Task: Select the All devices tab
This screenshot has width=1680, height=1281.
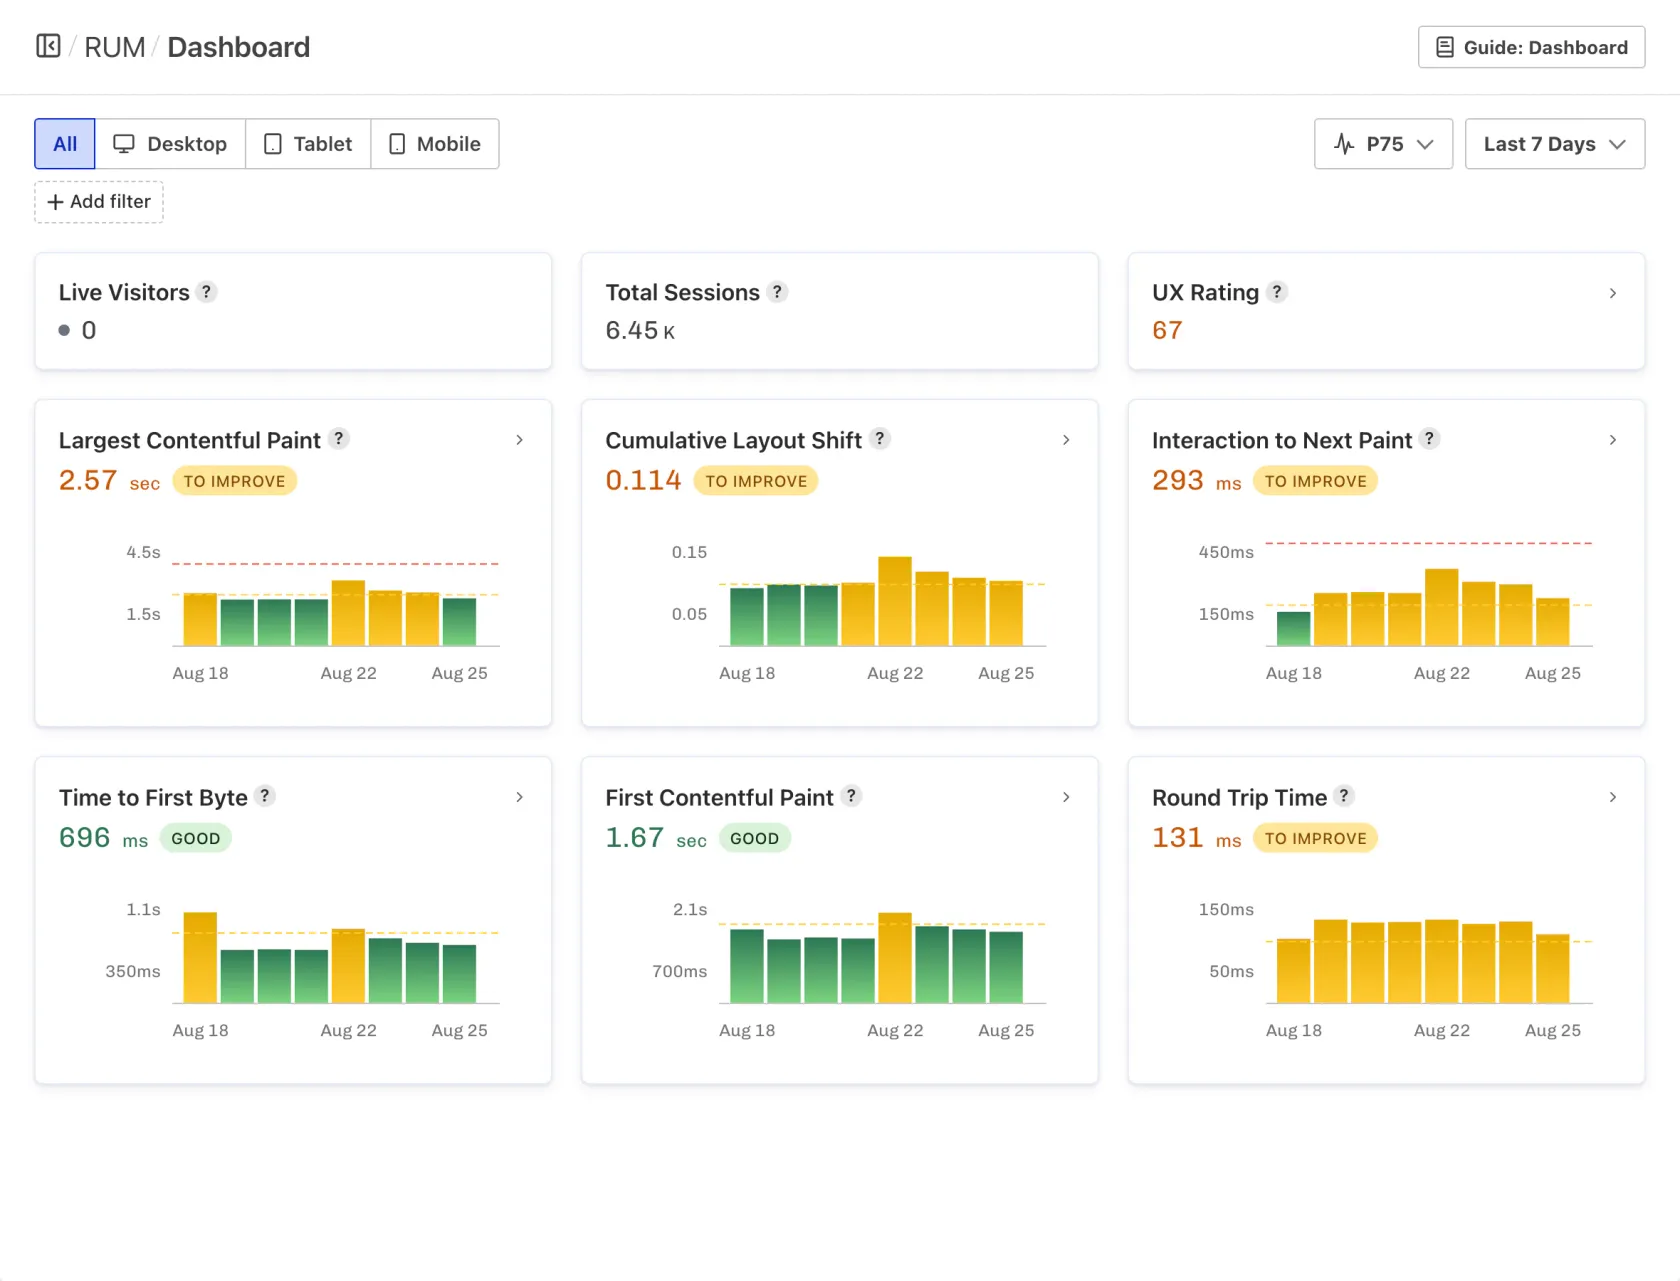Action: pyautogui.click(x=65, y=144)
